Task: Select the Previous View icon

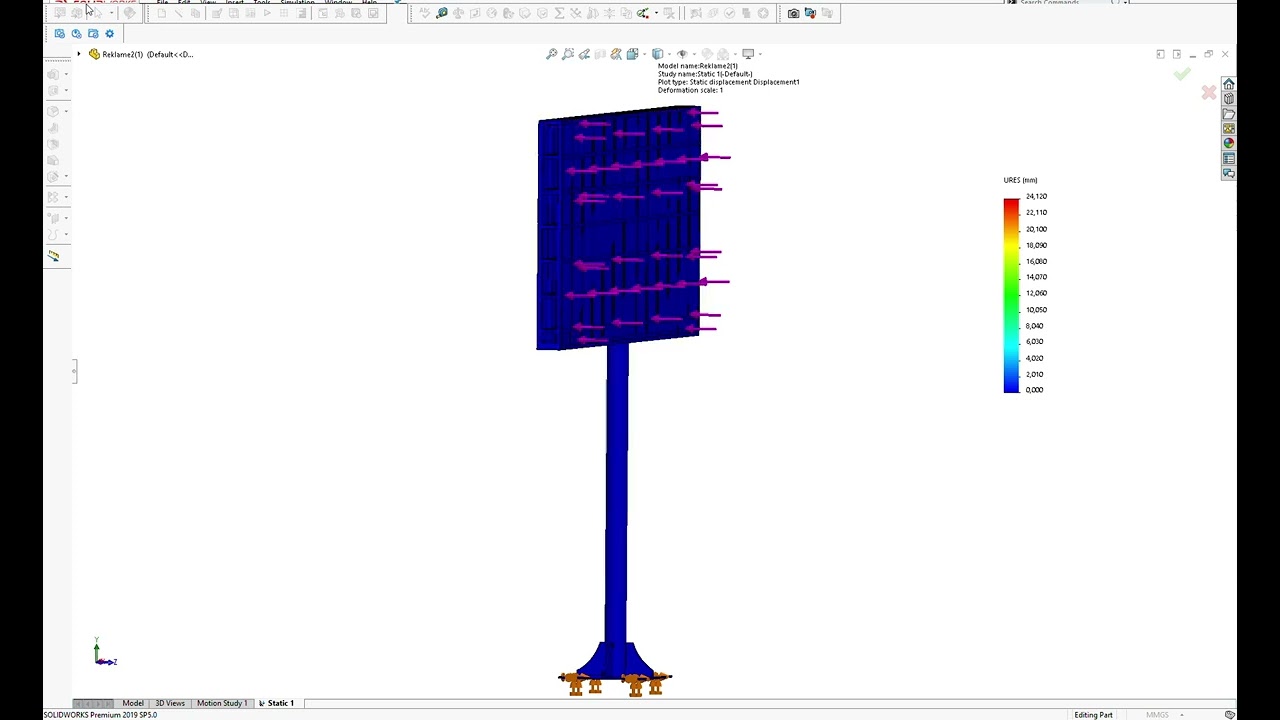Action: (x=584, y=54)
